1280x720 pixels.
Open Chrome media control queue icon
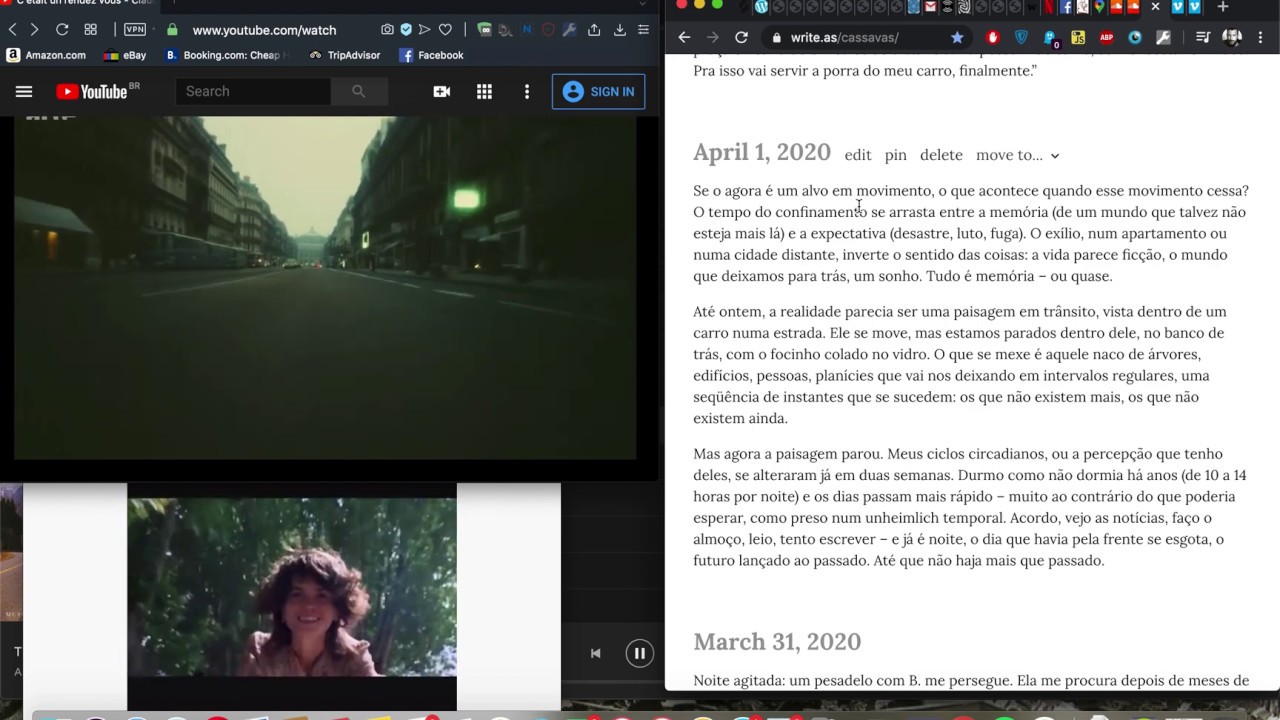(x=1203, y=37)
